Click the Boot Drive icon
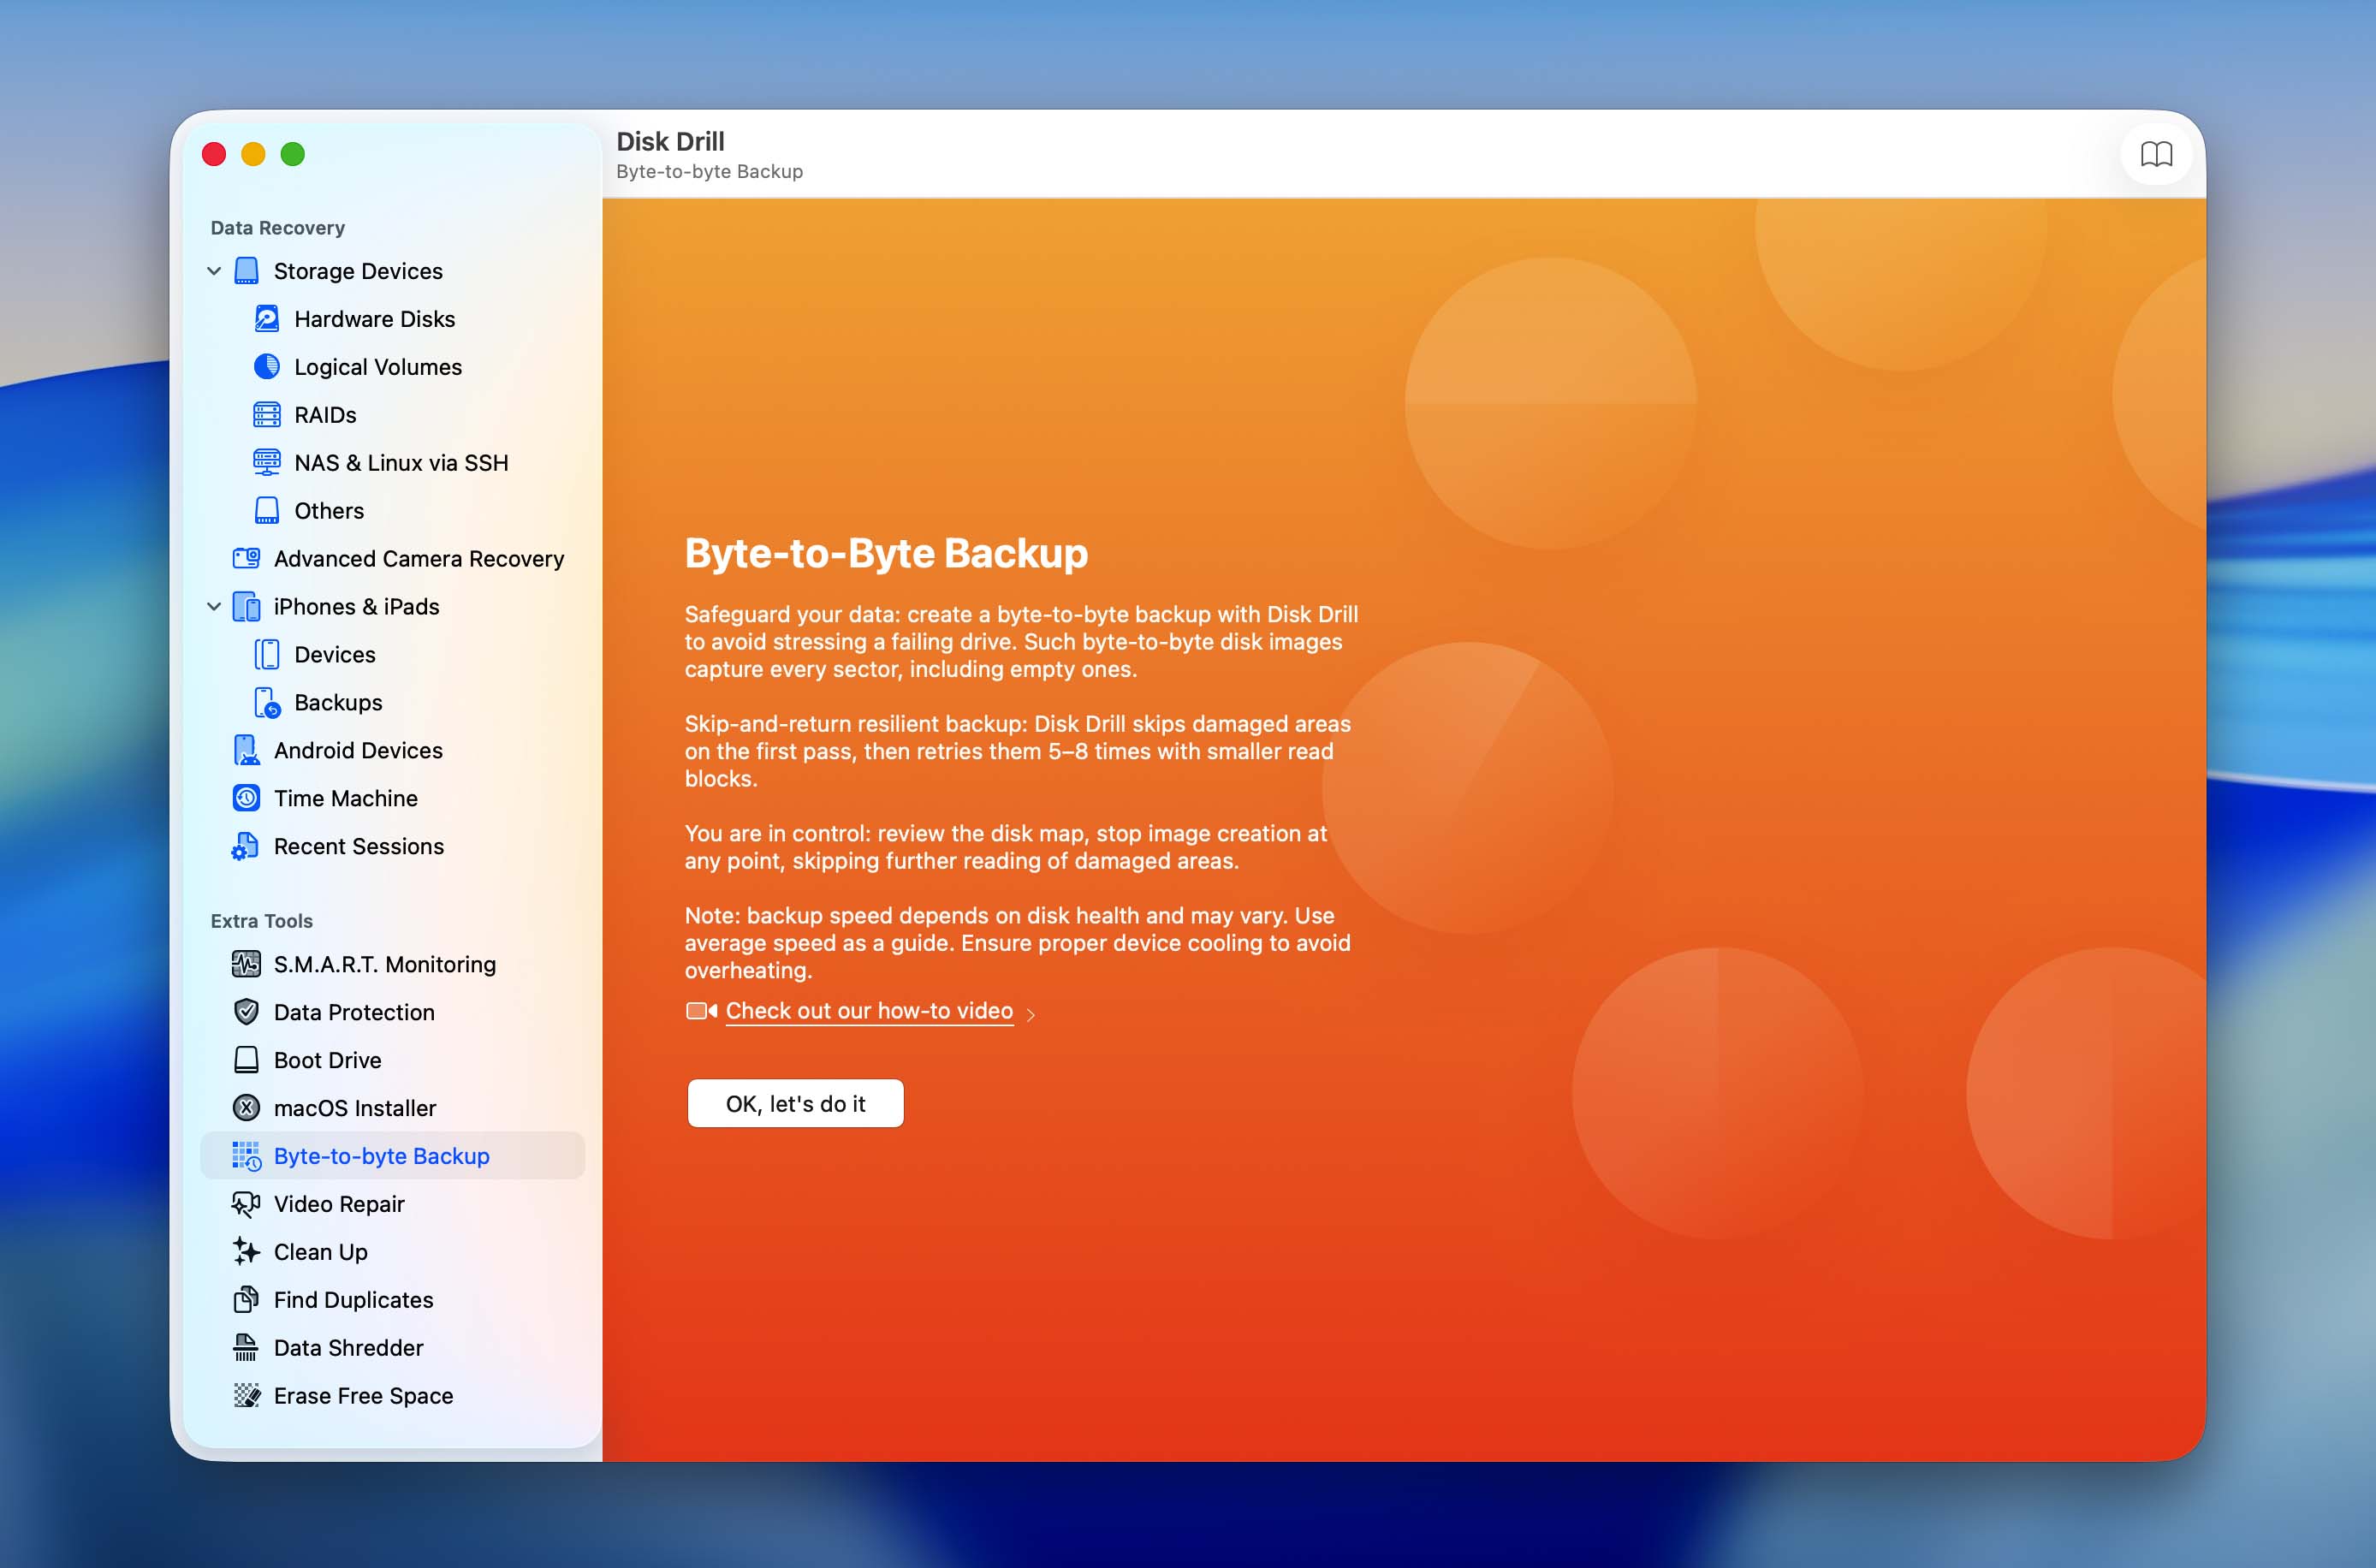Image resolution: width=2376 pixels, height=1568 pixels. [246, 1060]
